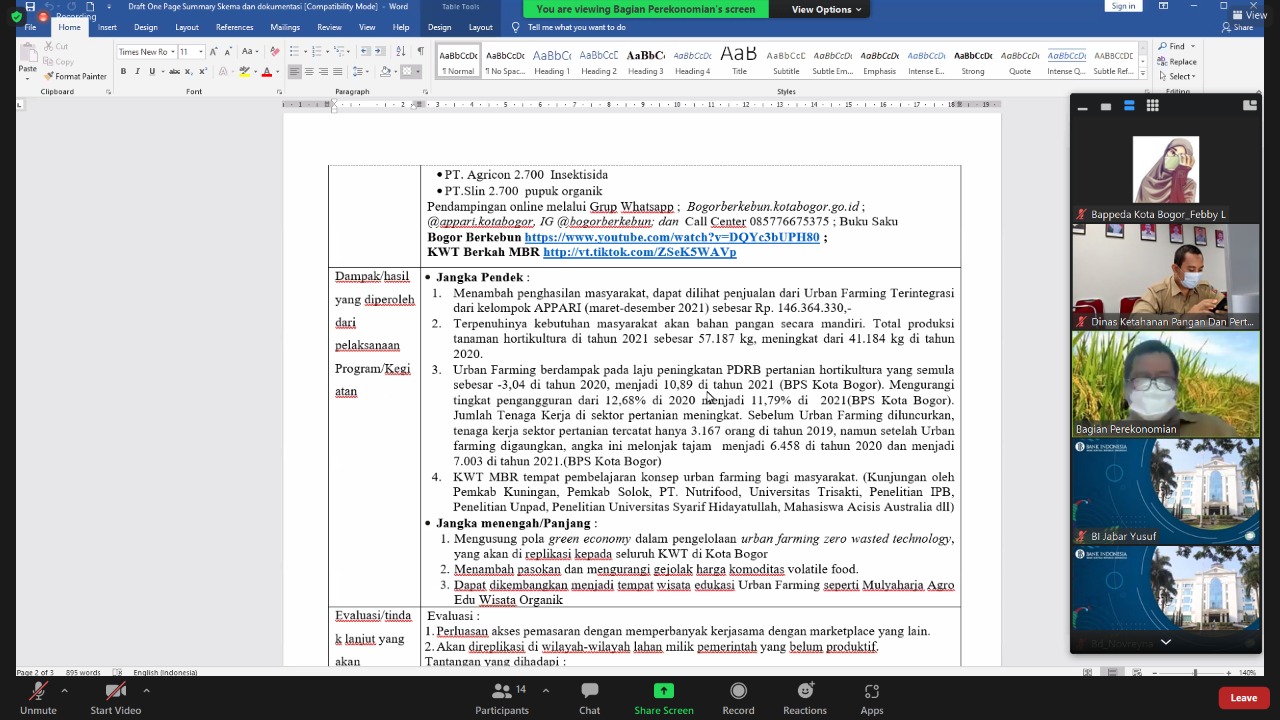Toggle Show/Hide paragraph marks
Image resolution: width=1280 pixels, height=720 pixels.
[420, 52]
